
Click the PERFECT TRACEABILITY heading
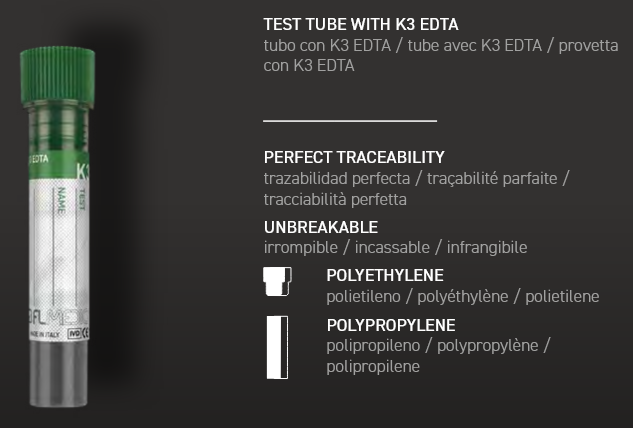[354, 158]
